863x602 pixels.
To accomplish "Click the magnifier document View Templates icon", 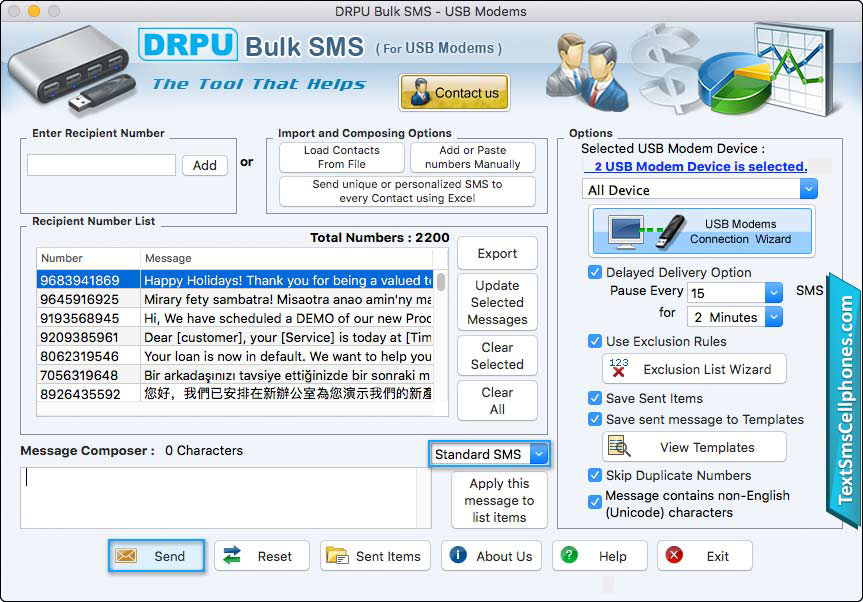I will click(x=619, y=446).
